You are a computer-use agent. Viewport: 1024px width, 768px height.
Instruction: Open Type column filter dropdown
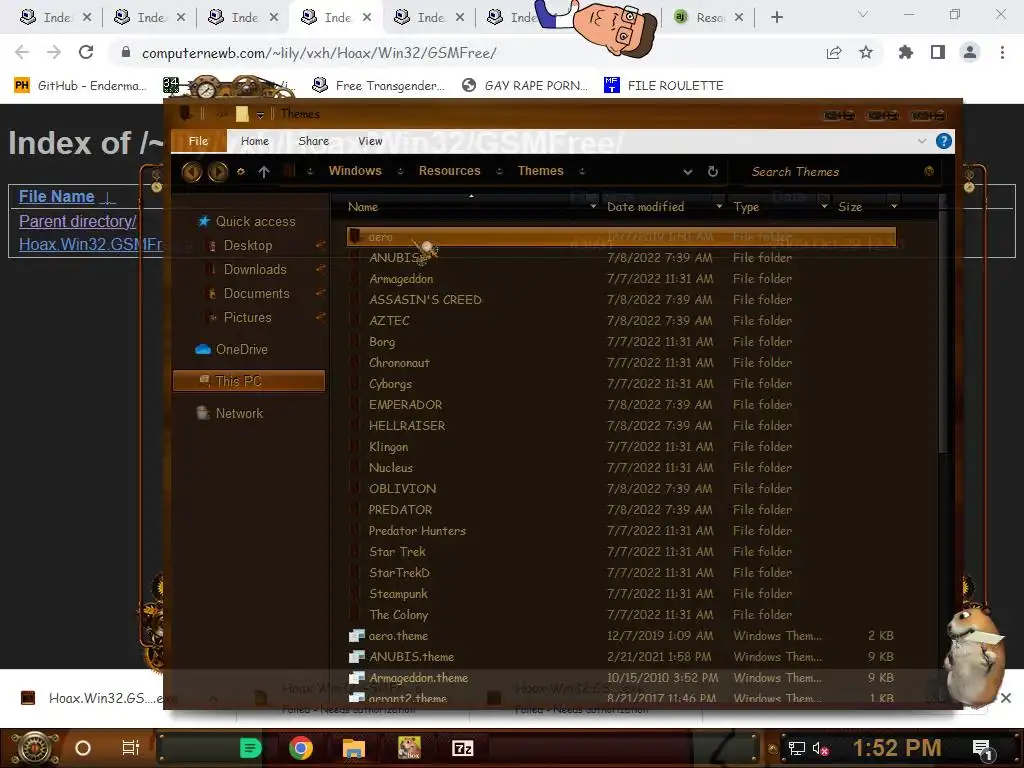824,206
